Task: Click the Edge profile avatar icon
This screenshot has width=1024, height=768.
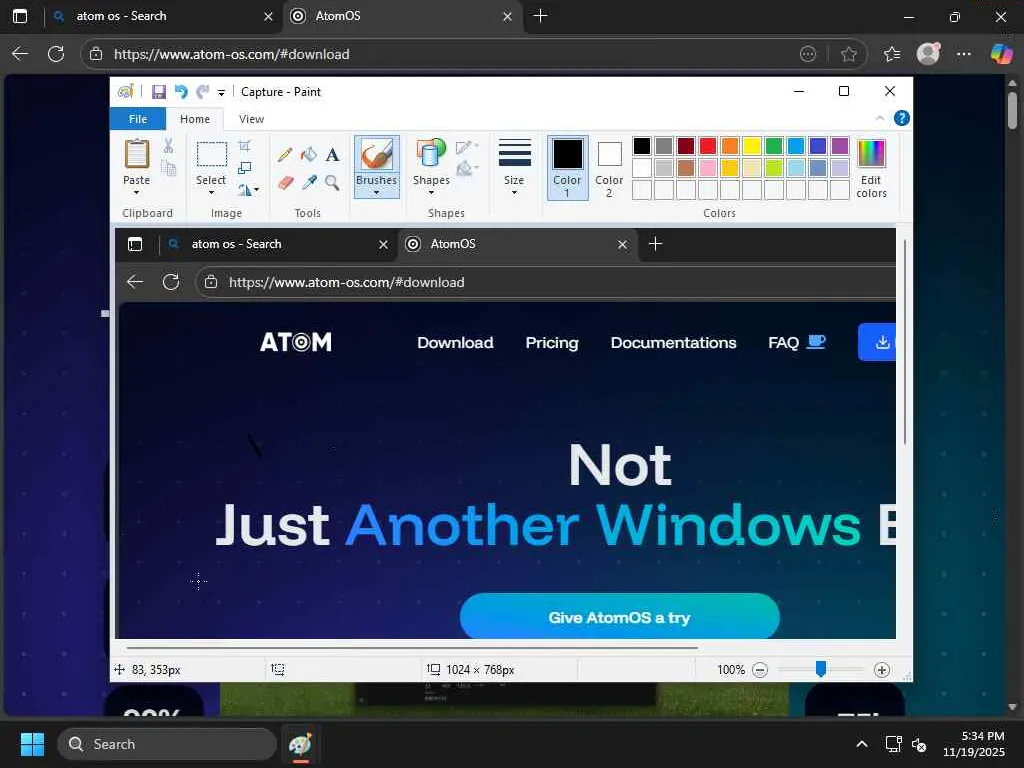Action: (x=928, y=54)
